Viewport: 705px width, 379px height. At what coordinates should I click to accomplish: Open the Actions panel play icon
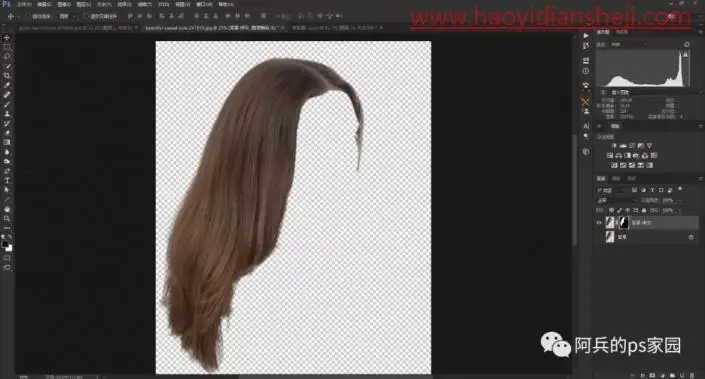point(585,36)
